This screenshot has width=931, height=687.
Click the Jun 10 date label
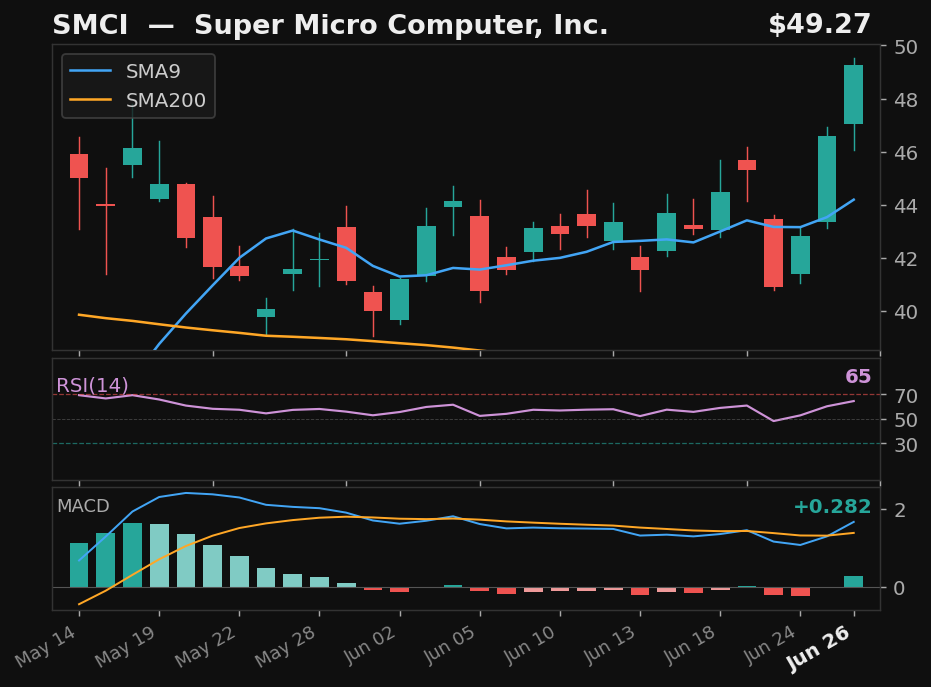click(x=531, y=645)
